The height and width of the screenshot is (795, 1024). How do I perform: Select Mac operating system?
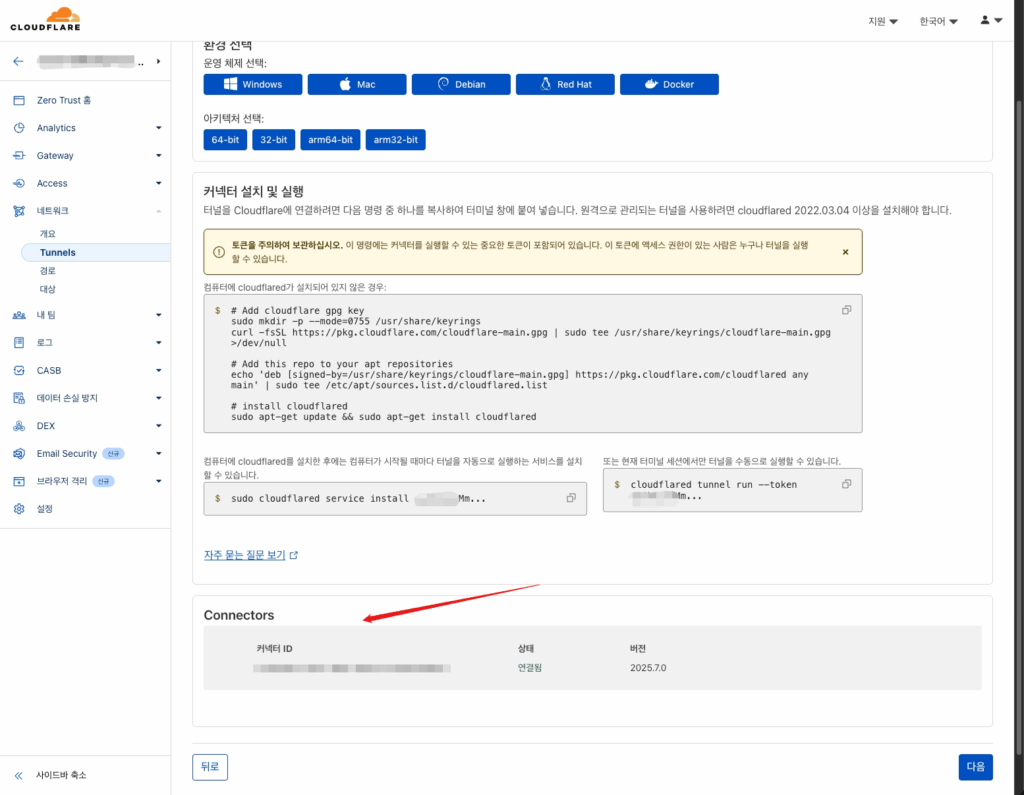(x=357, y=84)
